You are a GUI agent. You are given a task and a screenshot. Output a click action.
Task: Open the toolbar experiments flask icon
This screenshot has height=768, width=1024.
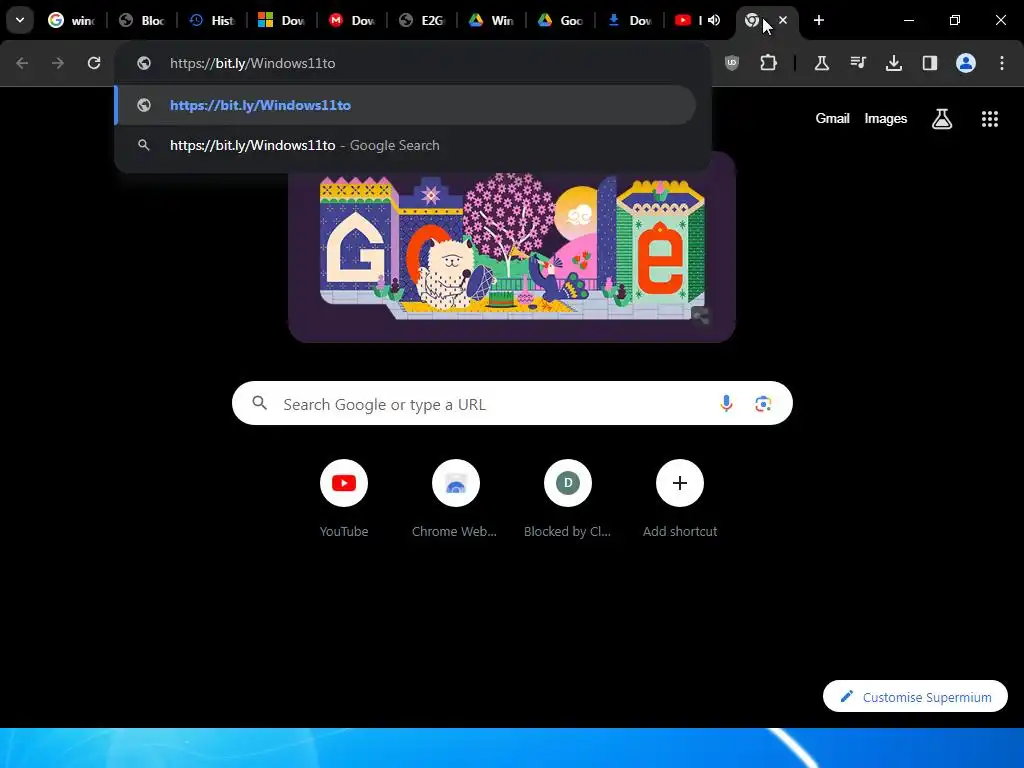pos(822,63)
